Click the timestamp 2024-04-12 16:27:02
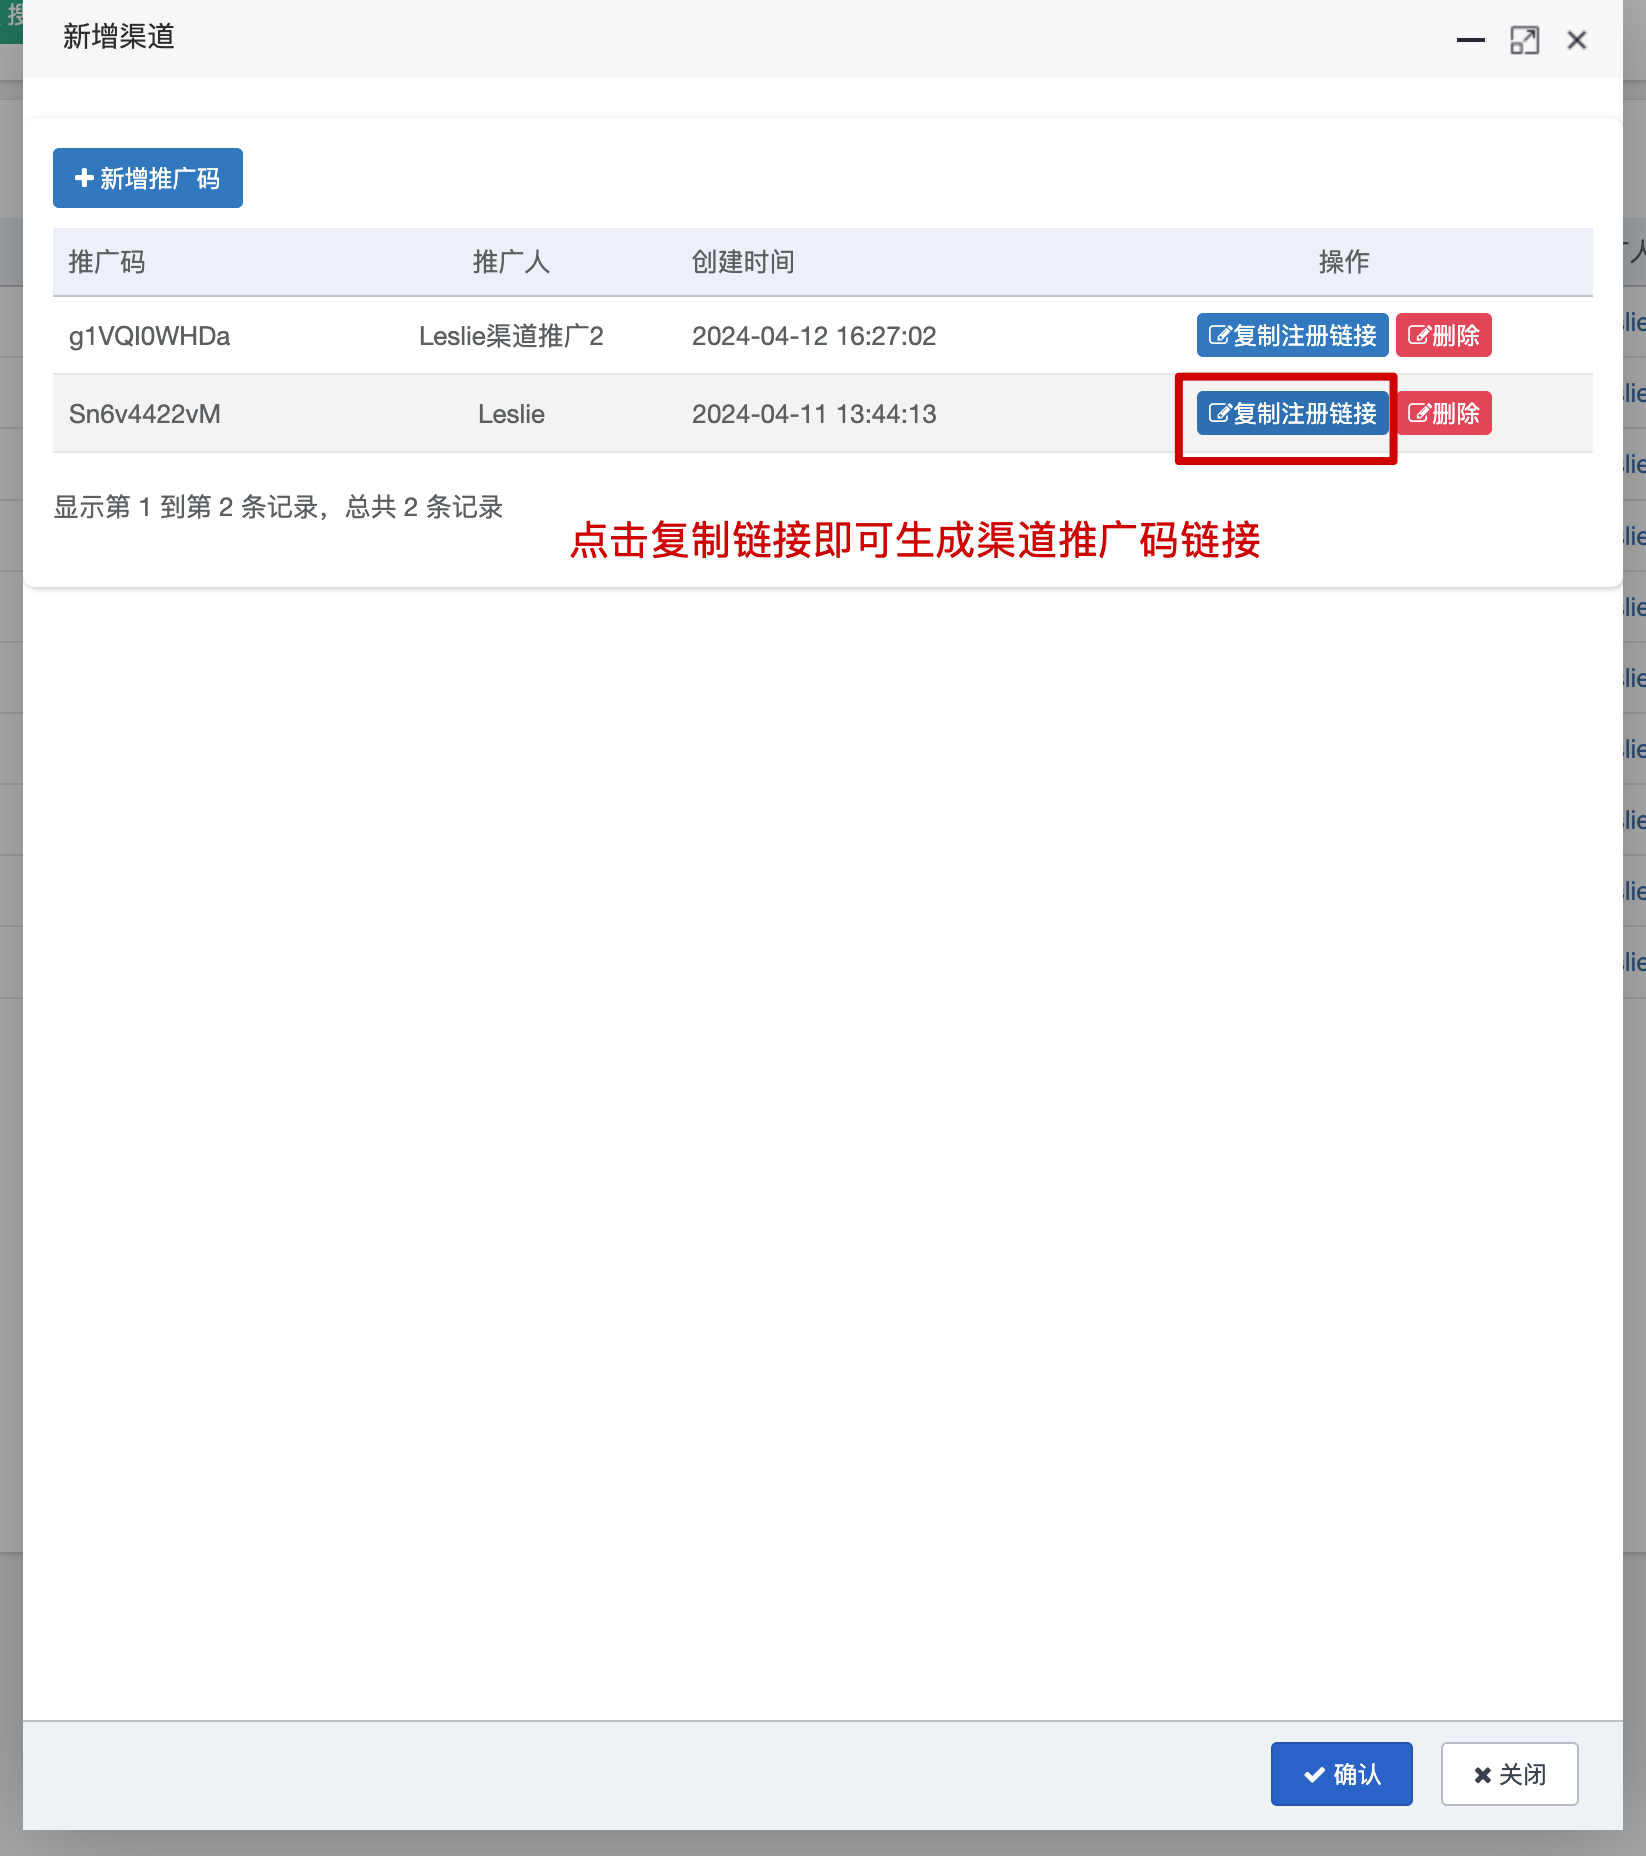This screenshot has height=1856, width=1646. (814, 336)
